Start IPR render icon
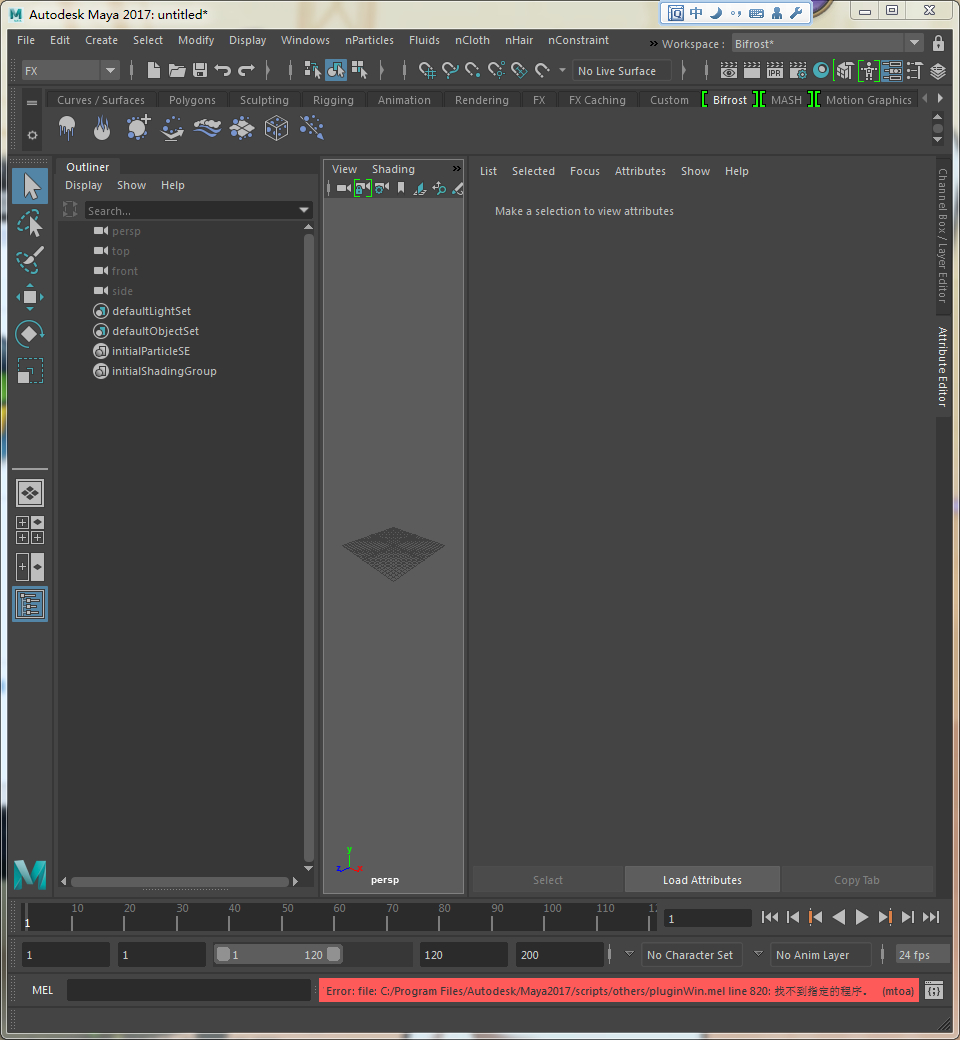This screenshot has width=960, height=1040. pyautogui.click(x=774, y=70)
